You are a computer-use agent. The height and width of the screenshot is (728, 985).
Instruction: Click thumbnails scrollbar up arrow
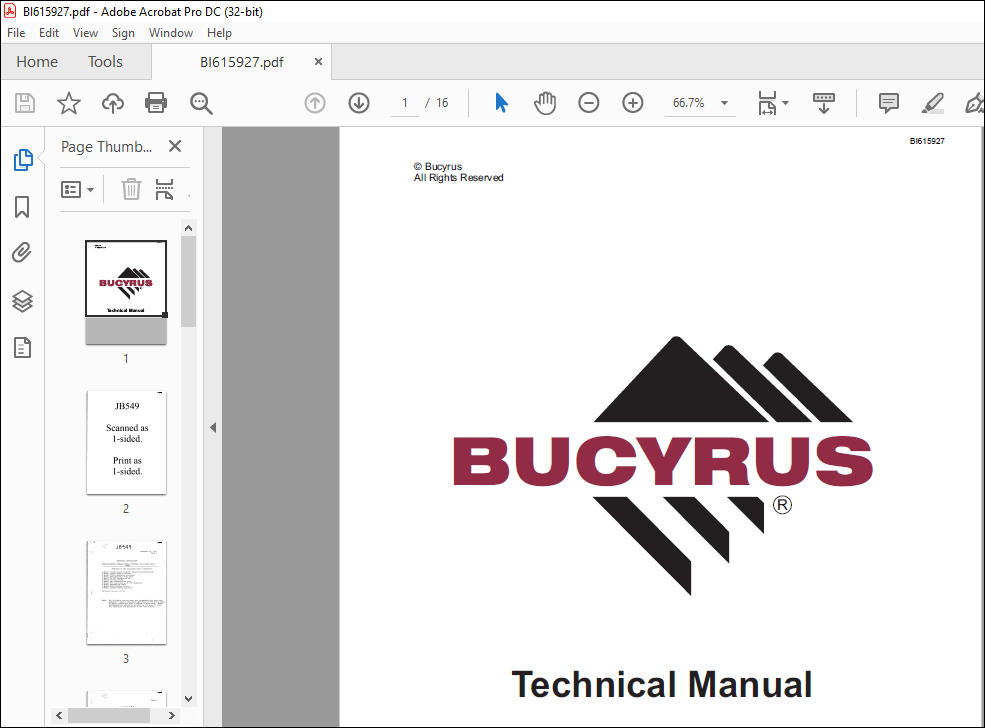pos(188,229)
